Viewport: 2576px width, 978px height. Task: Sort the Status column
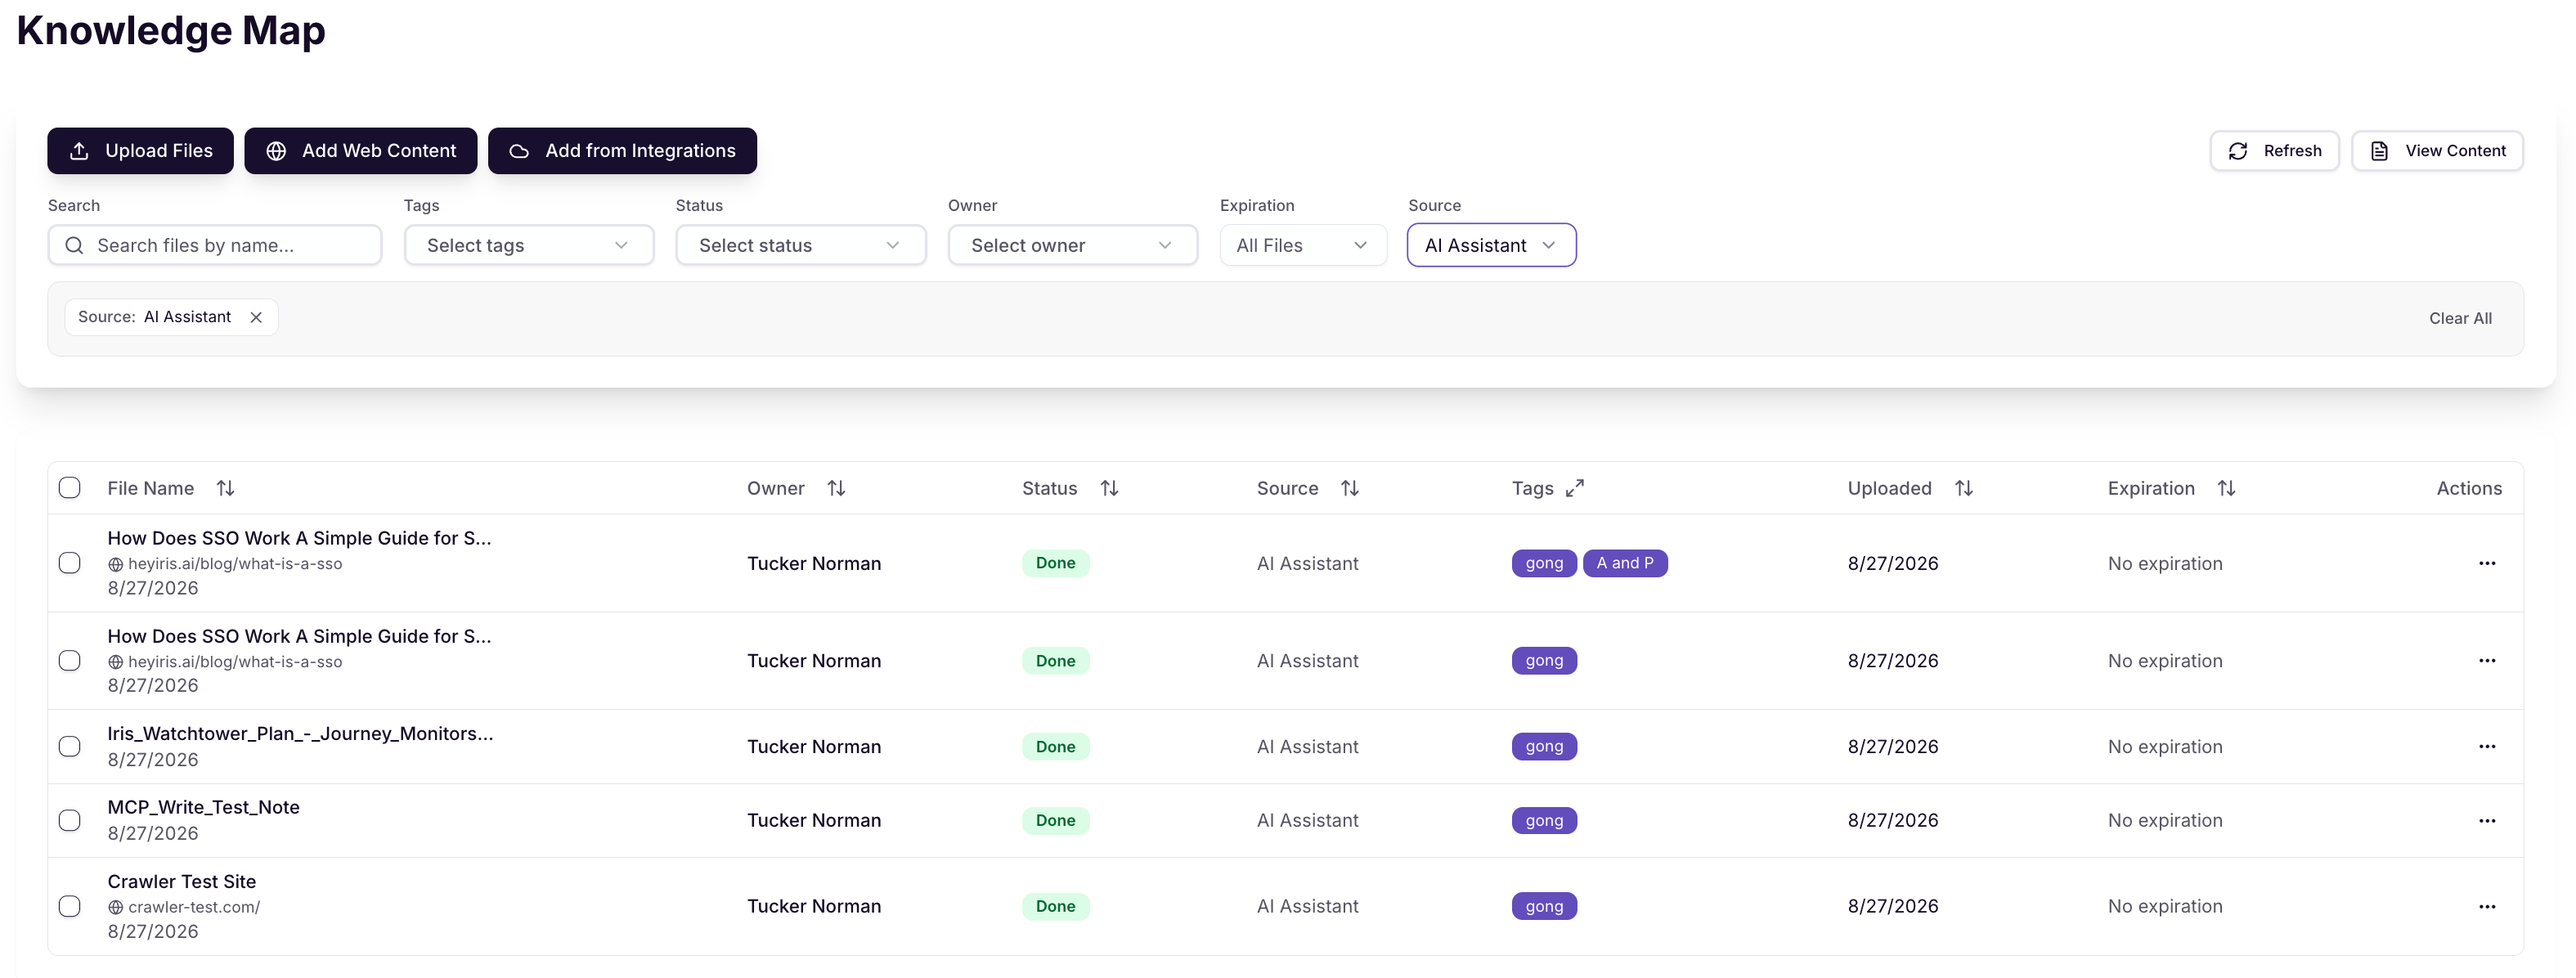(x=1109, y=488)
